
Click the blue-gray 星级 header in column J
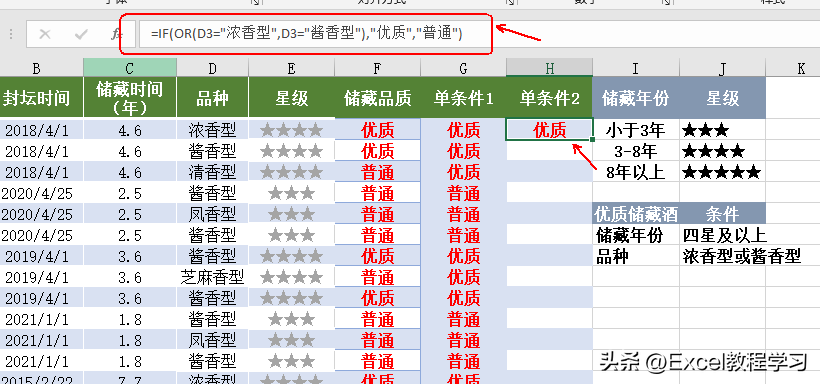tap(722, 97)
